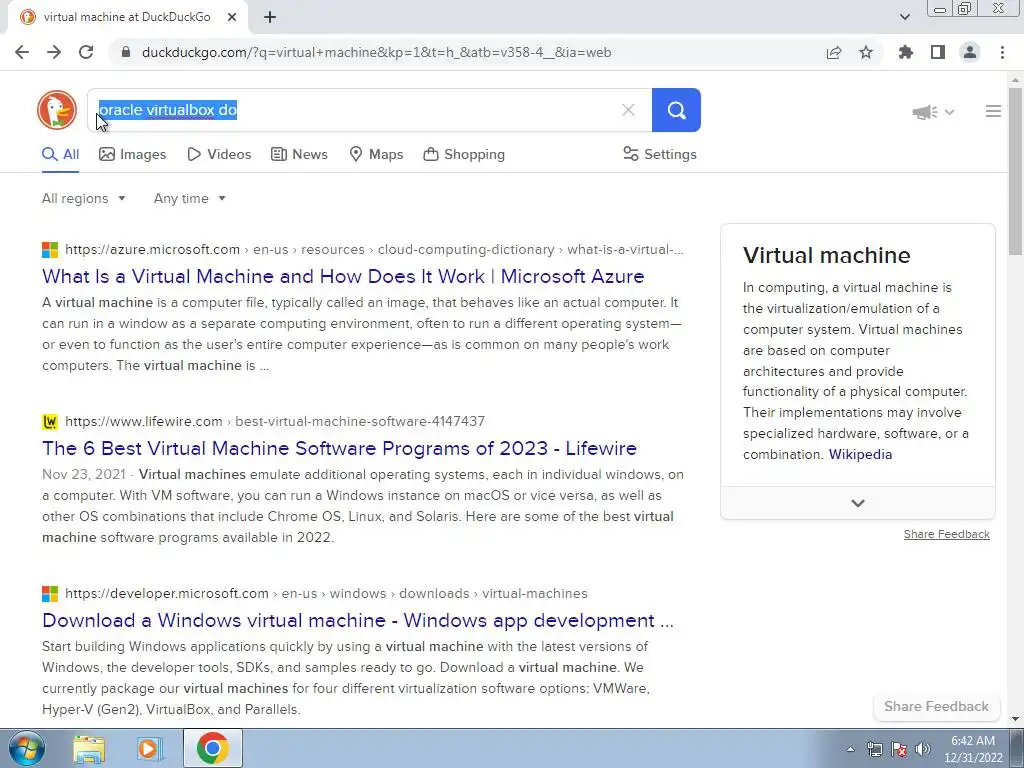Open the tab search dropdown arrow
The width and height of the screenshot is (1024, 768).
(x=904, y=17)
